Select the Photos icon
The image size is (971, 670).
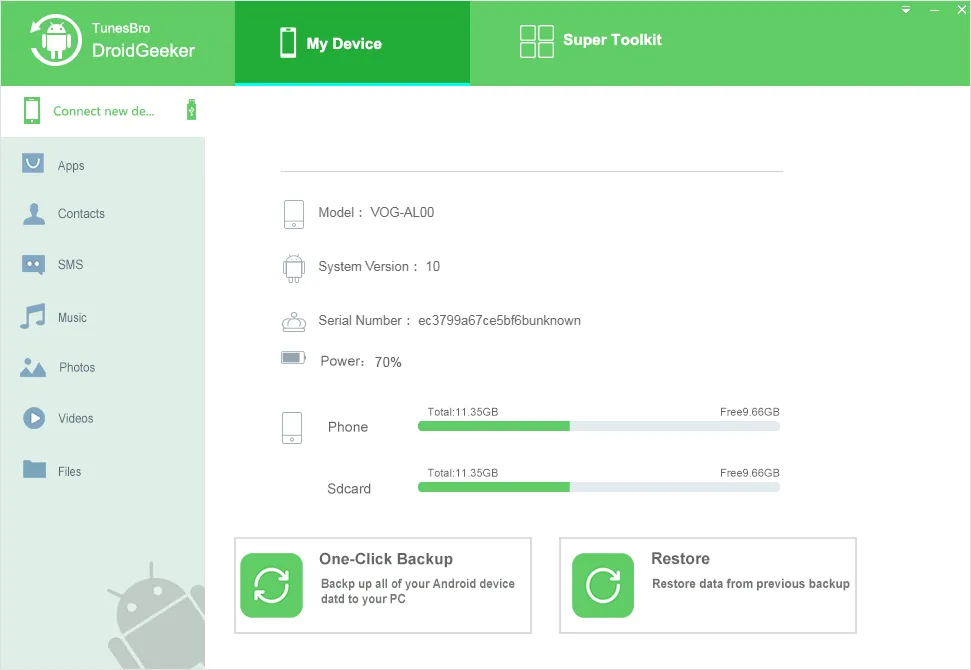point(33,367)
